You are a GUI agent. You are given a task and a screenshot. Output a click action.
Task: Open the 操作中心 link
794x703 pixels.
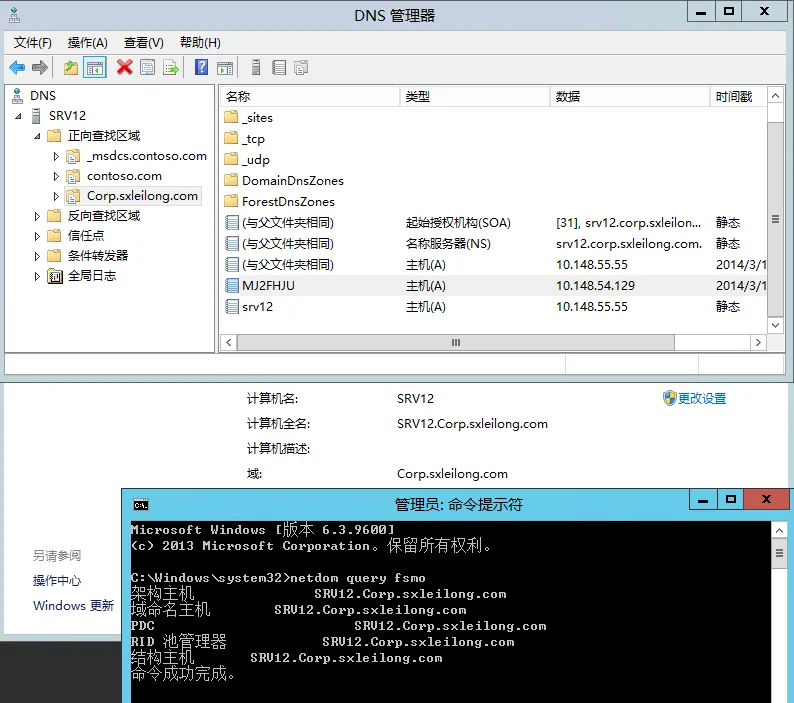57,581
